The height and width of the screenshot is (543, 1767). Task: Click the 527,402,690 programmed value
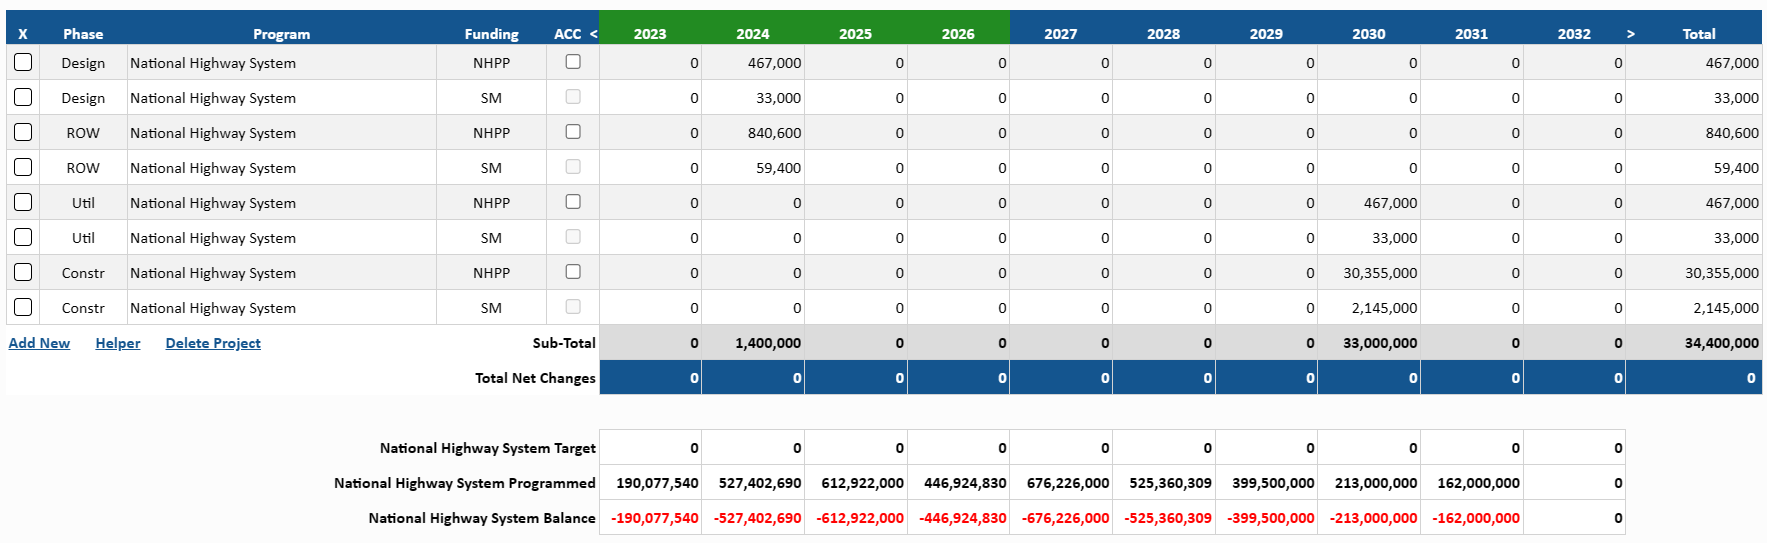pos(760,483)
